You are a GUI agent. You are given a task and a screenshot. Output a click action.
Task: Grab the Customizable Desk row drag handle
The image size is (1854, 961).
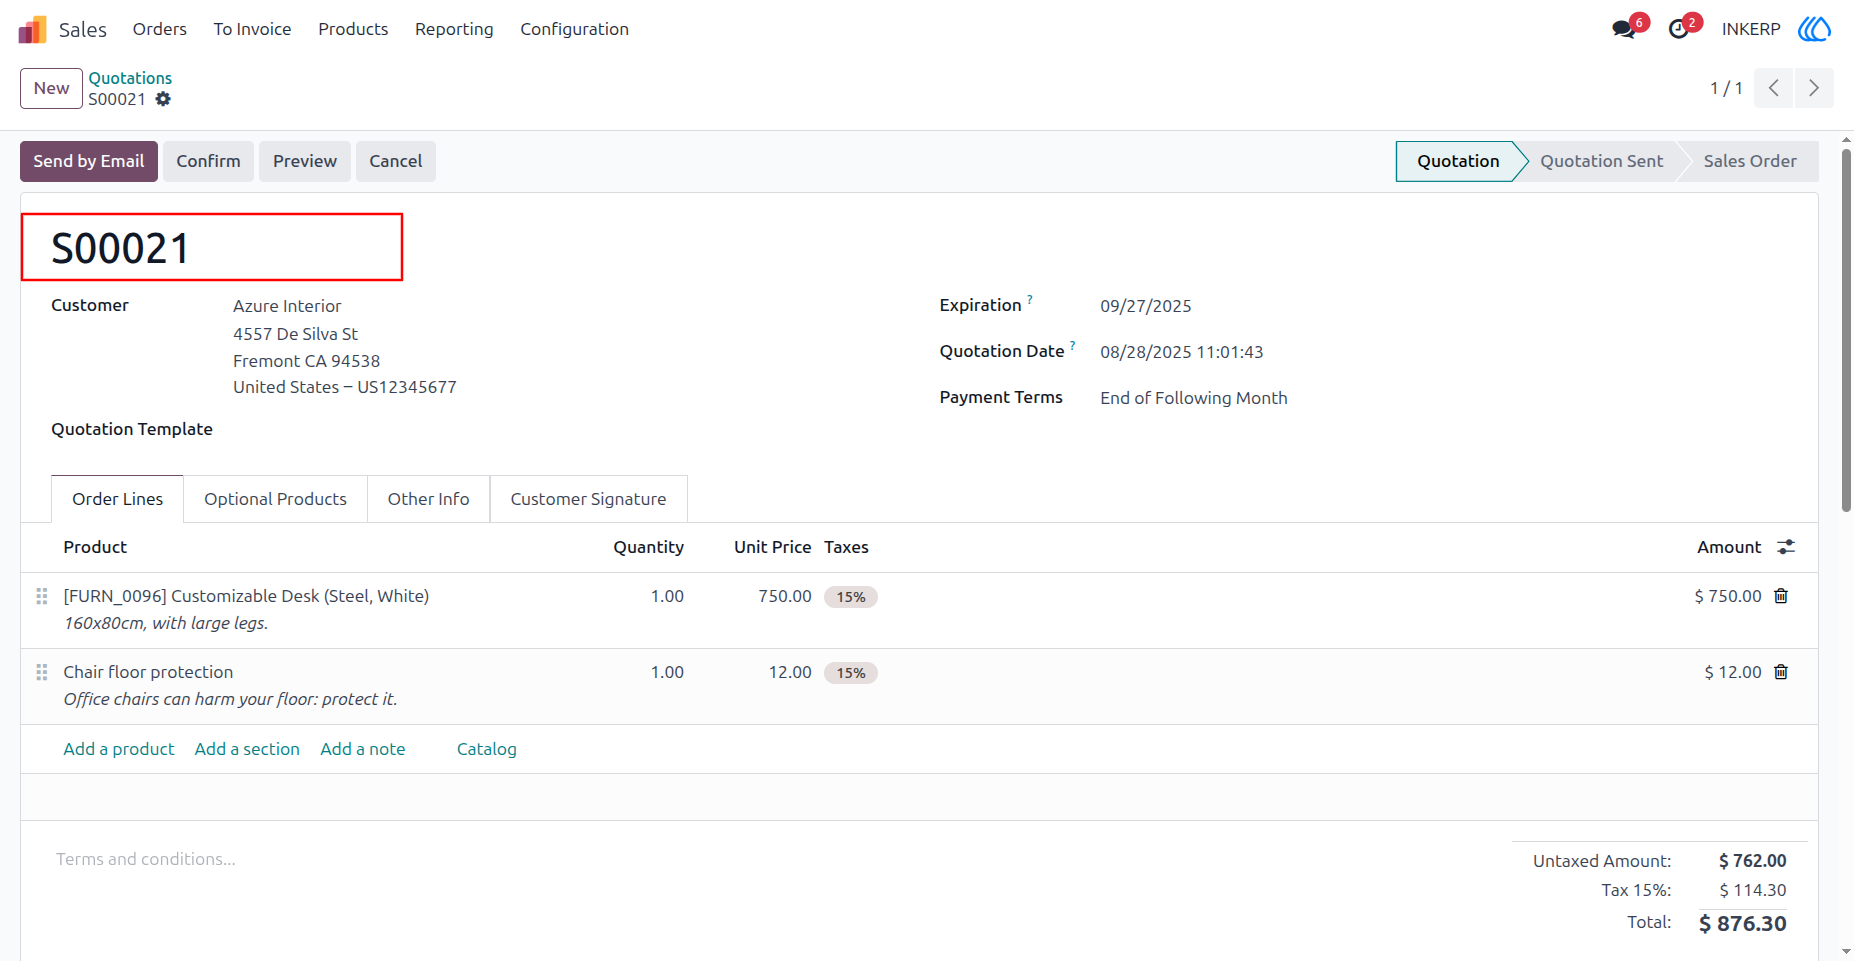coord(42,596)
